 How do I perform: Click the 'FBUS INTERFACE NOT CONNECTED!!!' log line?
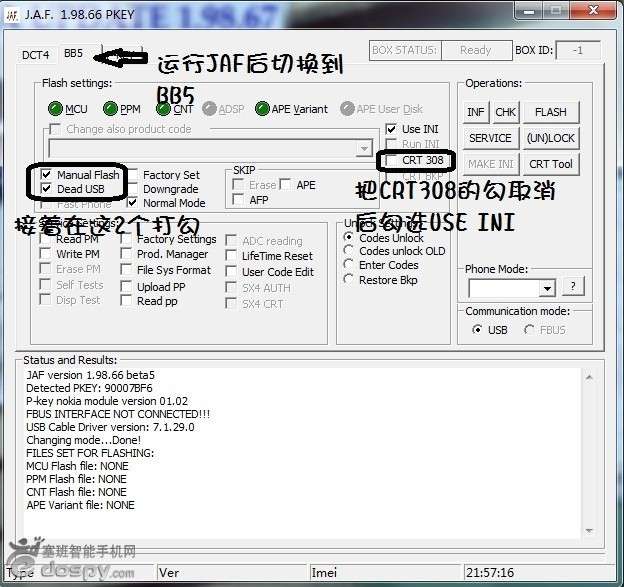pyautogui.click(x=118, y=414)
